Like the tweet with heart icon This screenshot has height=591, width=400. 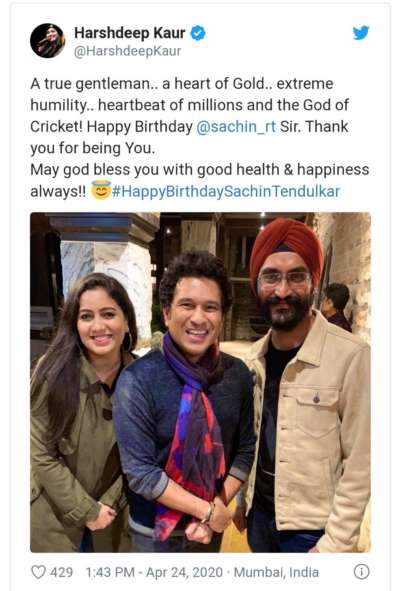point(38,572)
